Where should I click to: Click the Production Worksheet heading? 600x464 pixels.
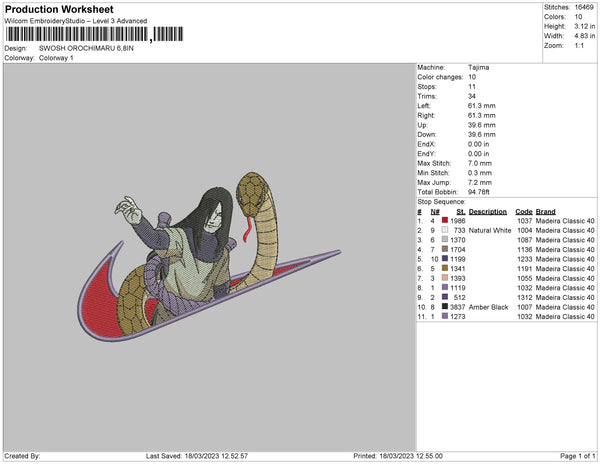click(x=59, y=9)
